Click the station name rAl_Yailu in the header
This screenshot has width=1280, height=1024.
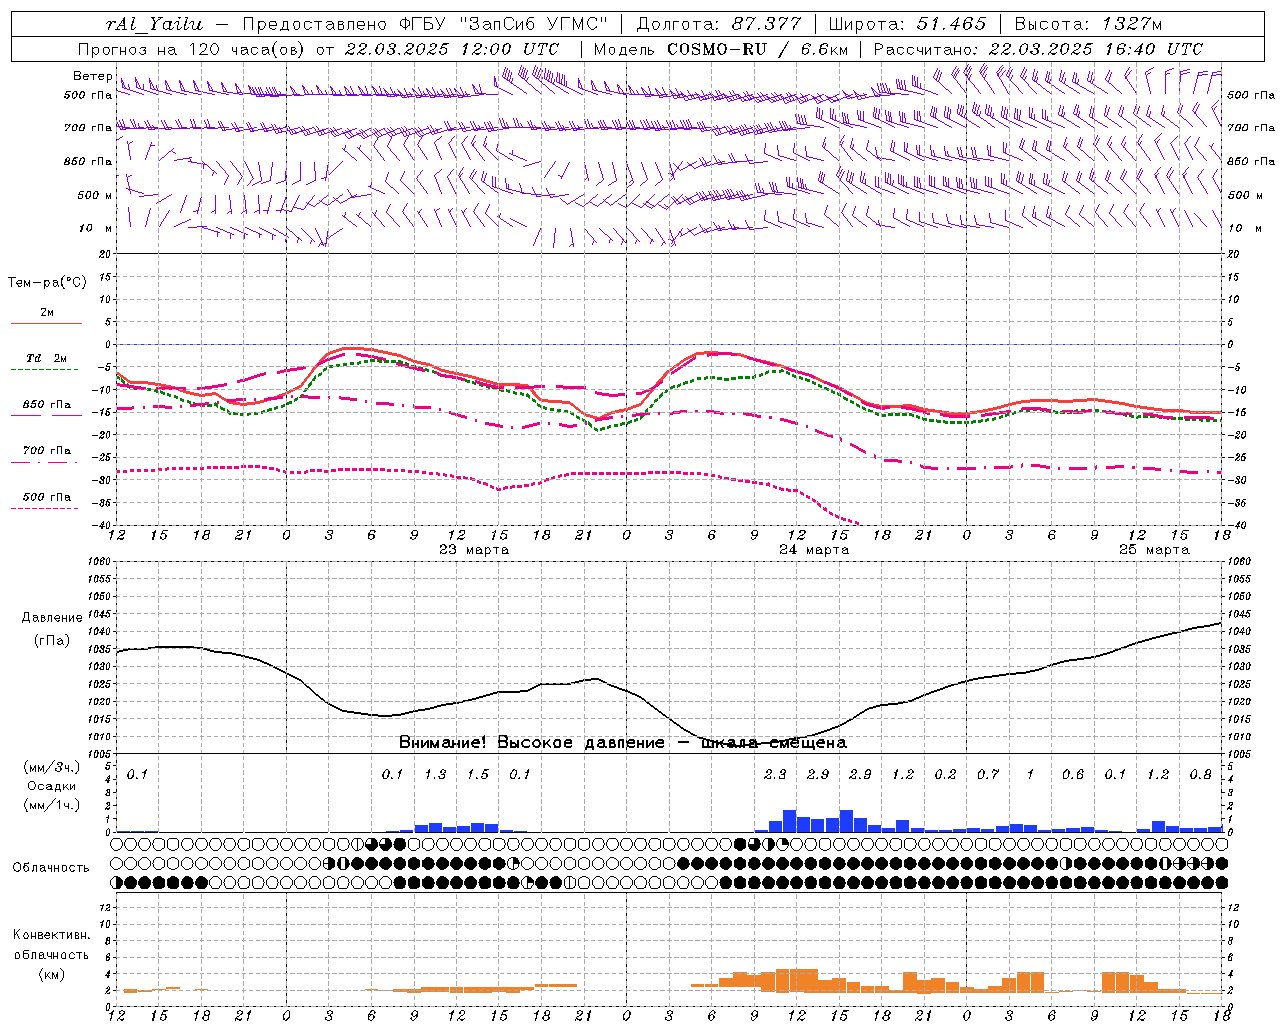(x=154, y=24)
